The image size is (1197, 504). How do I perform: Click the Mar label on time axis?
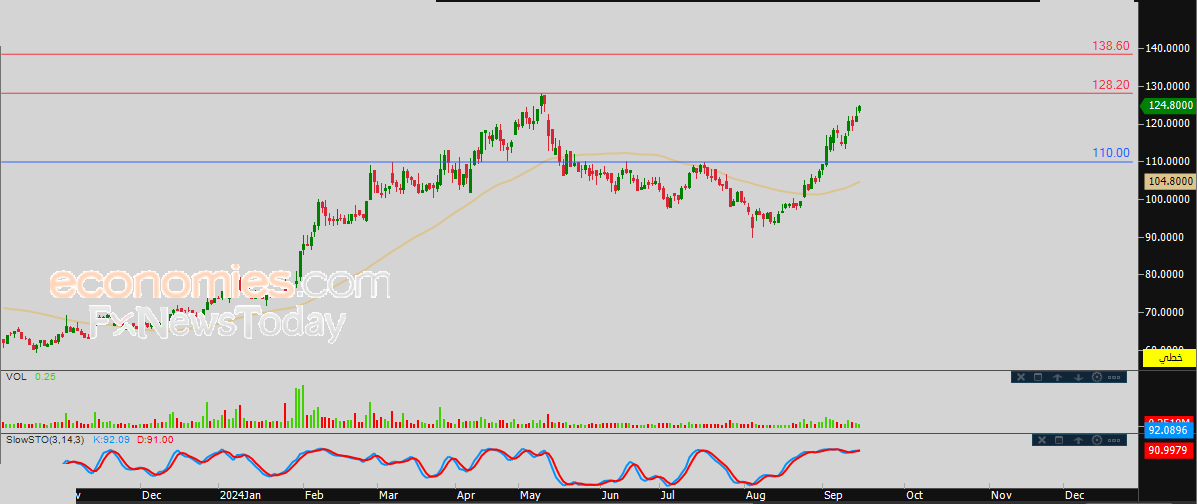[389, 495]
